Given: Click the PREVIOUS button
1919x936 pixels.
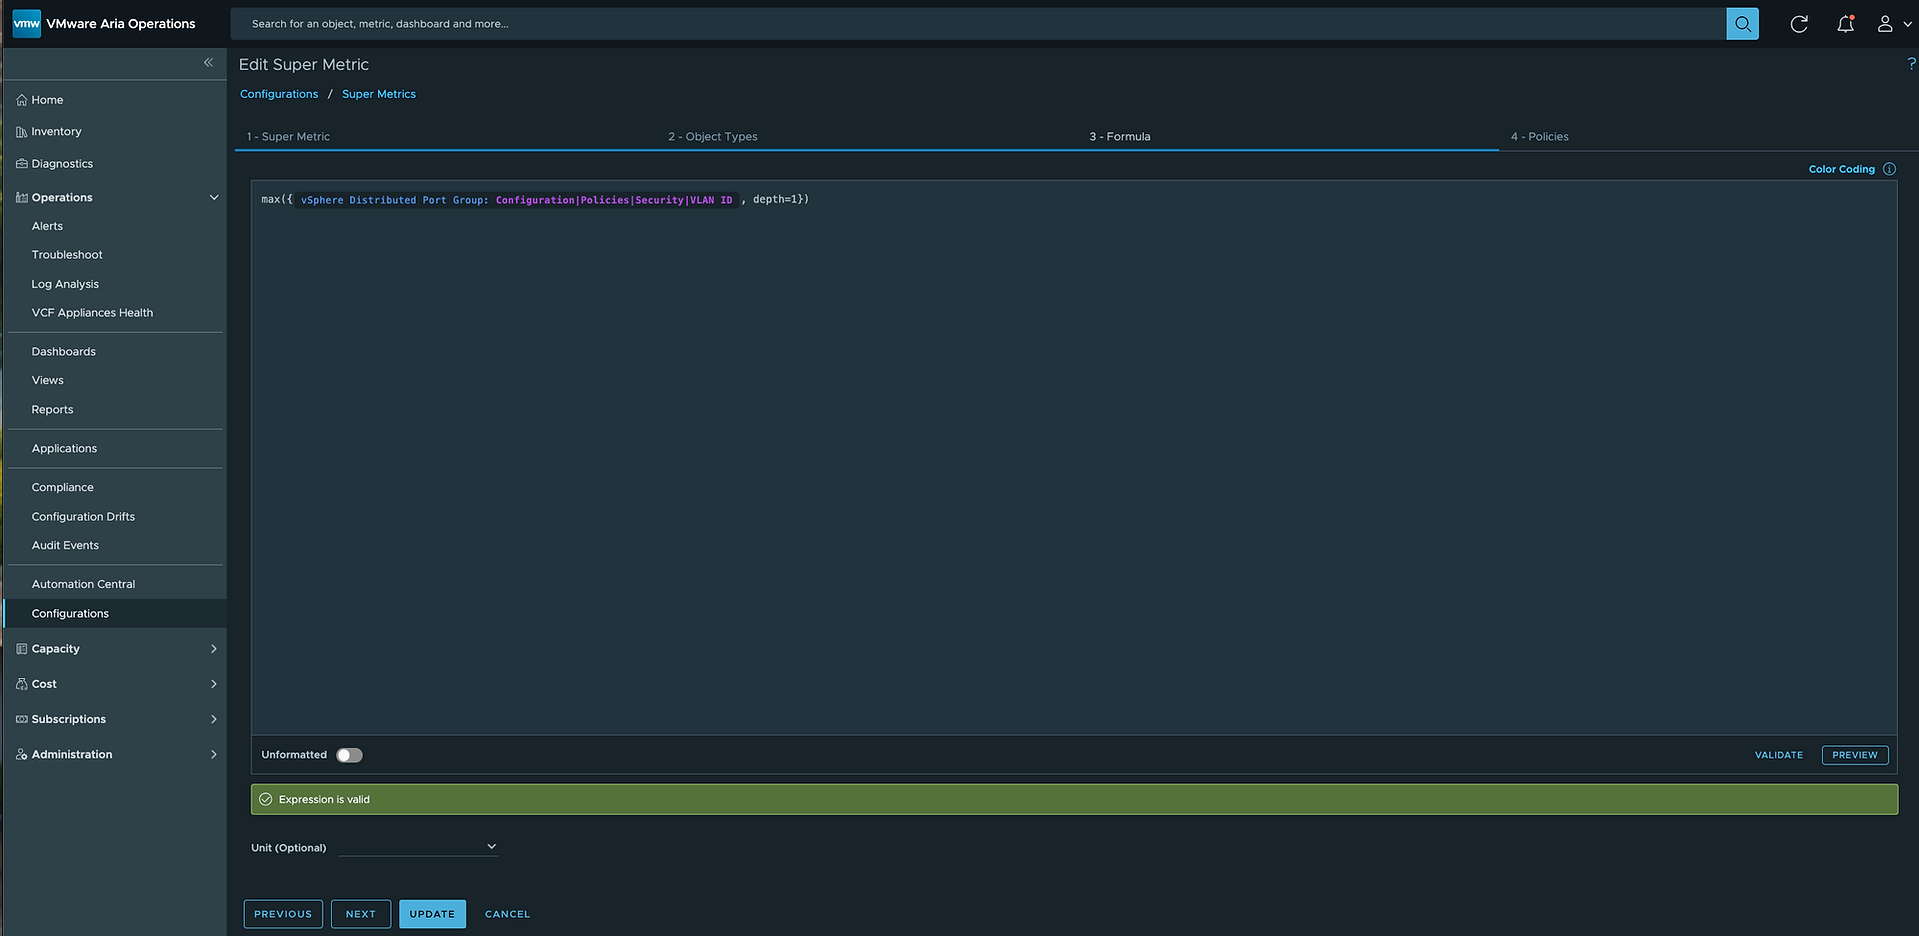Looking at the screenshot, I should coord(283,914).
